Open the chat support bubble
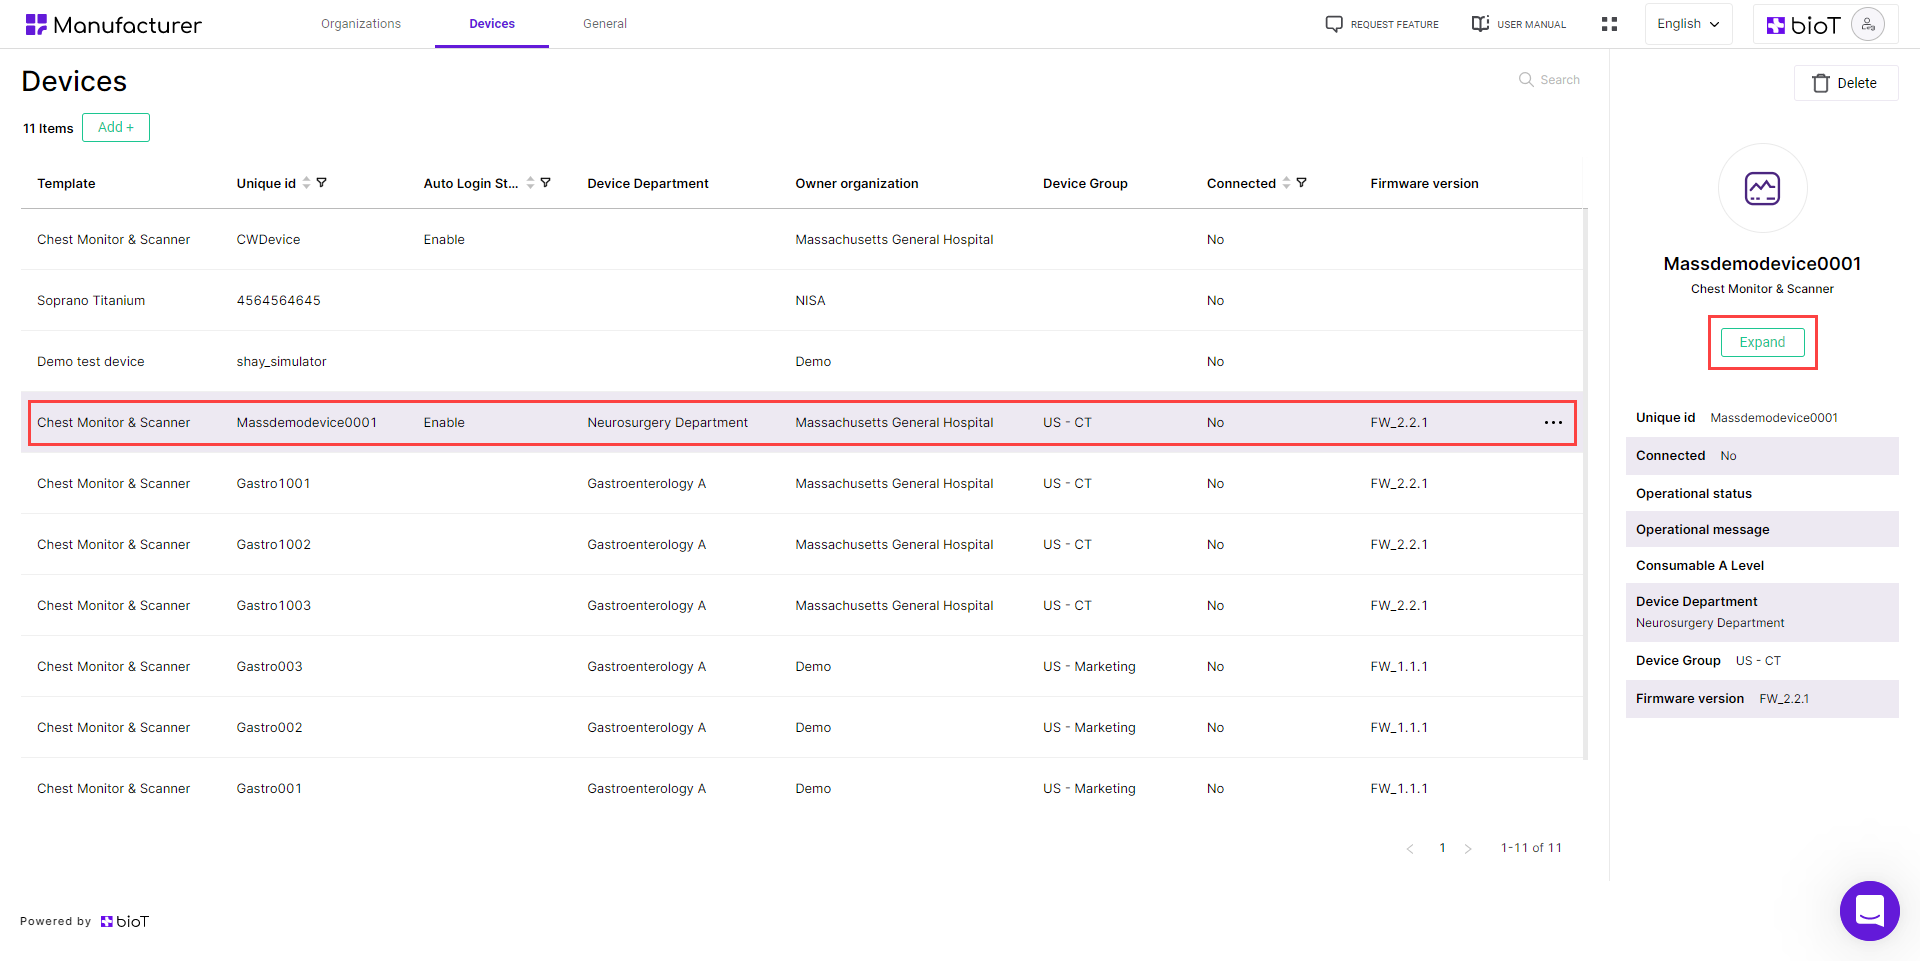The height and width of the screenshot is (961, 1920). [1869, 911]
